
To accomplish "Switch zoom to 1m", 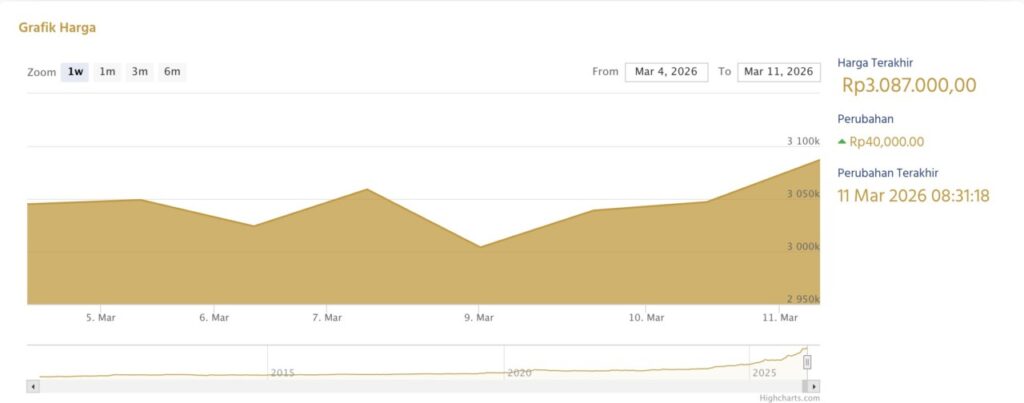I will pos(107,72).
